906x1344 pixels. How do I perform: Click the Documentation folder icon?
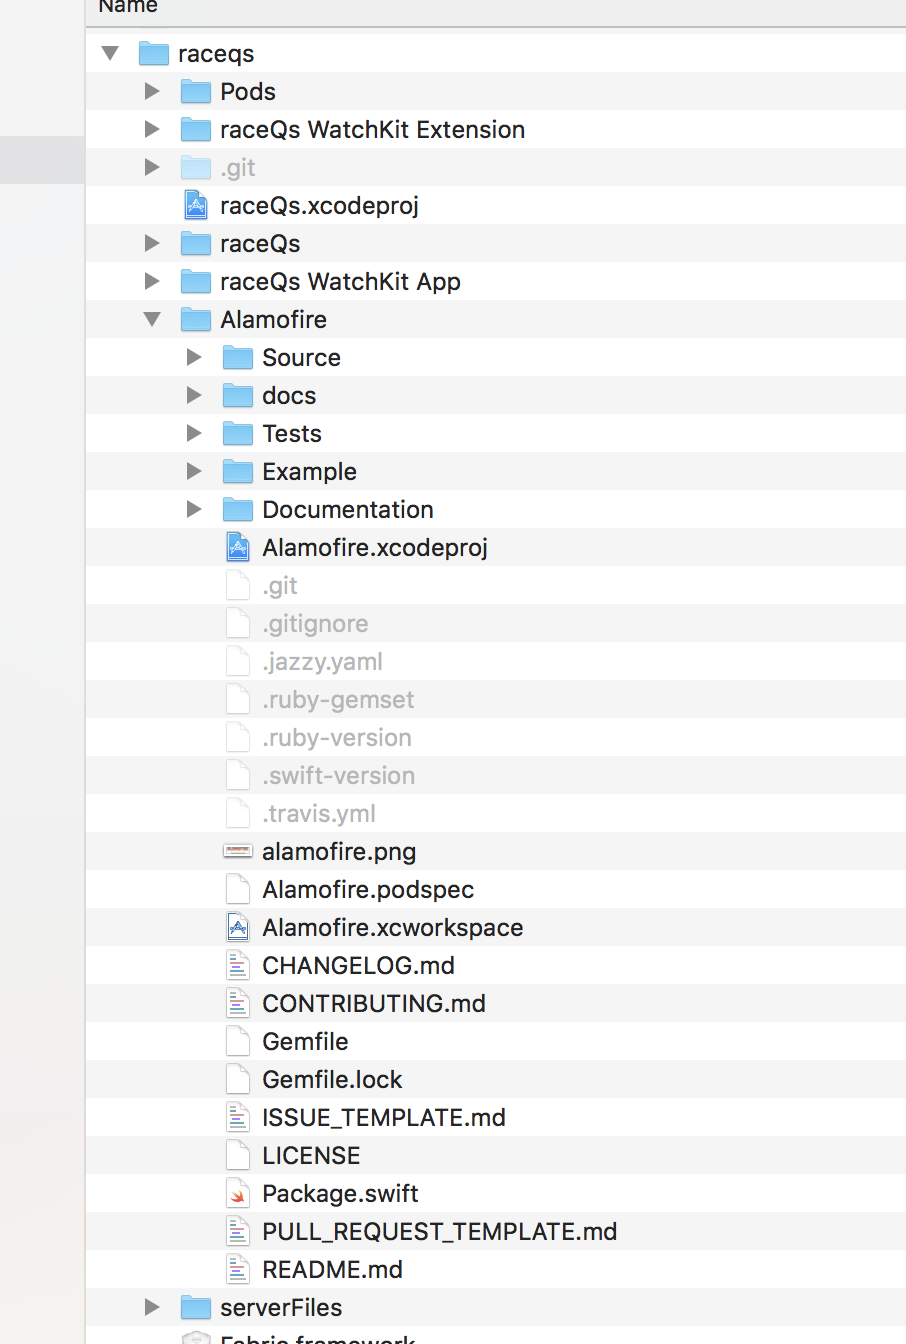coord(237,509)
